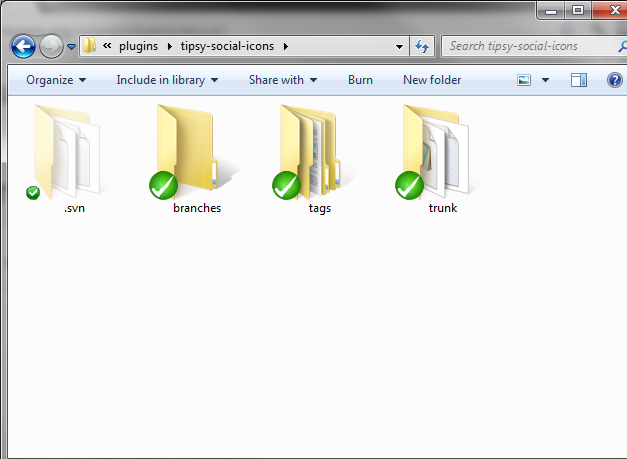Expand the hidden path chevron «
Screen dimensions: 627x459
click(107, 46)
